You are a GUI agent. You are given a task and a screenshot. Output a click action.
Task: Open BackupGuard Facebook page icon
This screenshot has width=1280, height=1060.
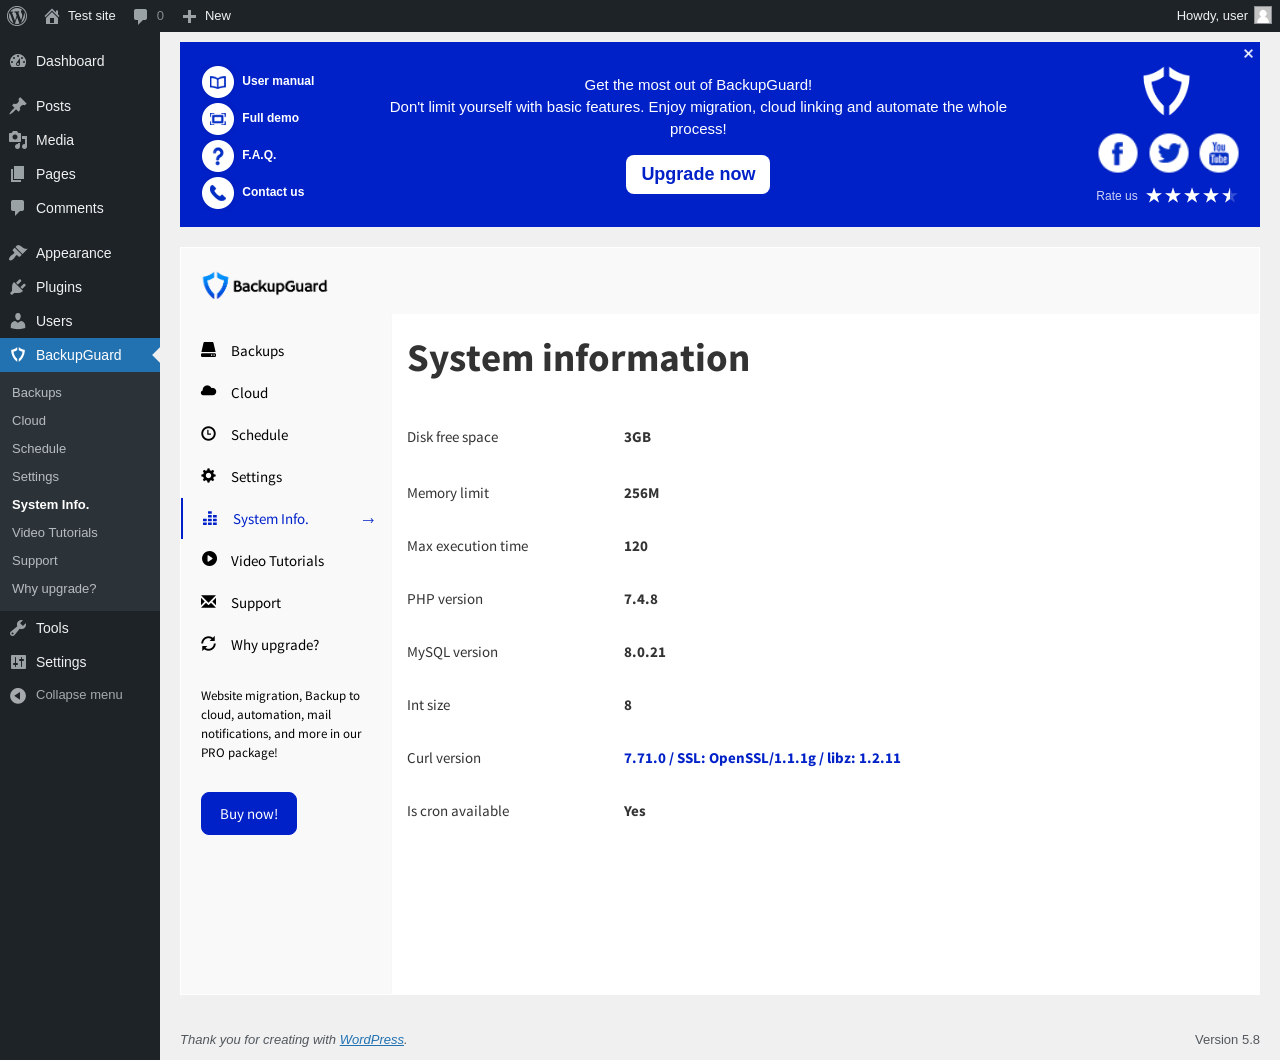pyautogui.click(x=1118, y=153)
